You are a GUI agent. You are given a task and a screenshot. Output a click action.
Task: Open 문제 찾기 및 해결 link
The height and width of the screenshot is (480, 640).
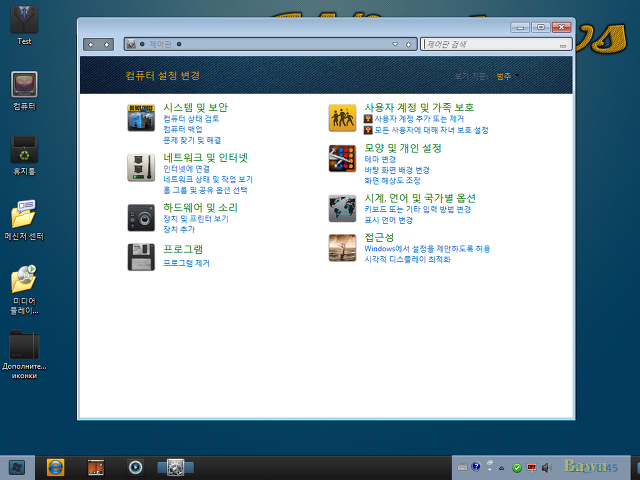coord(192,140)
